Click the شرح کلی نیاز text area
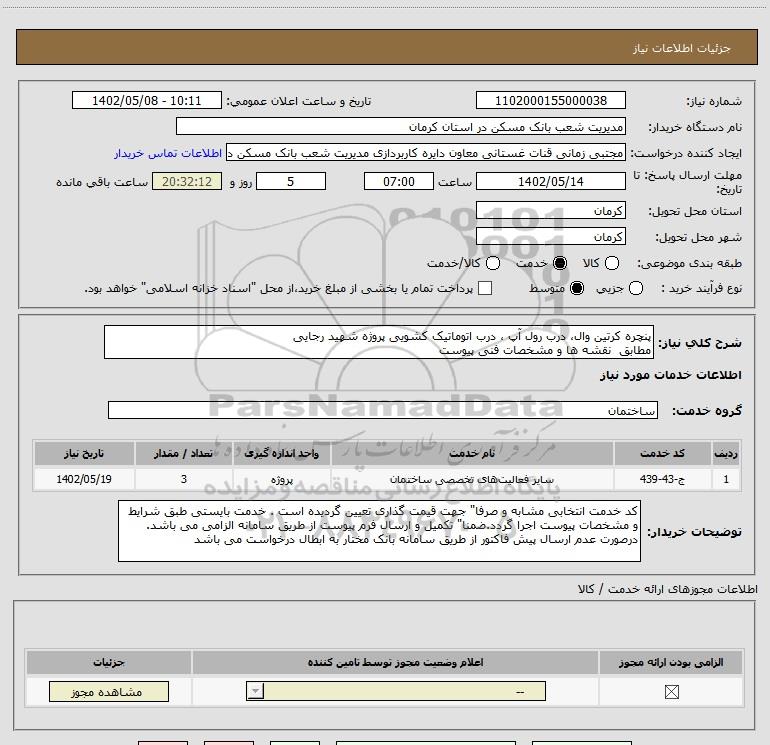The image size is (770, 745). (379, 342)
